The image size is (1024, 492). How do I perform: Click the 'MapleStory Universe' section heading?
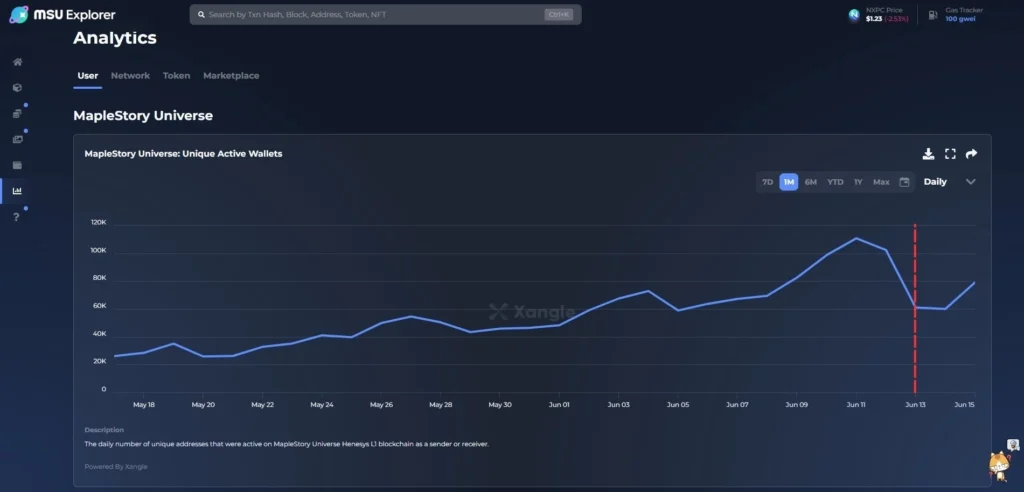pyautogui.click(x=143, y=116)
